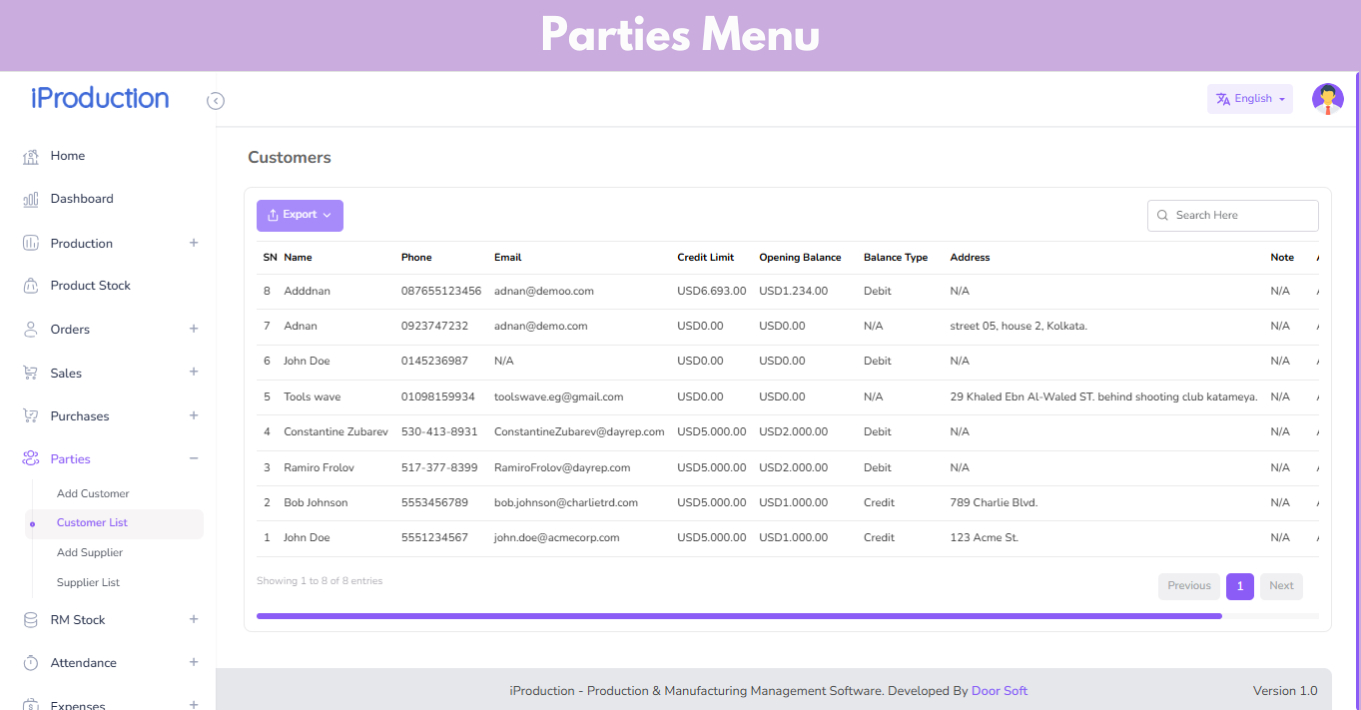Collapse sidebar with the arrow circle icon
The height and width of the screenshot is (710, 1361).
[215, 101]
